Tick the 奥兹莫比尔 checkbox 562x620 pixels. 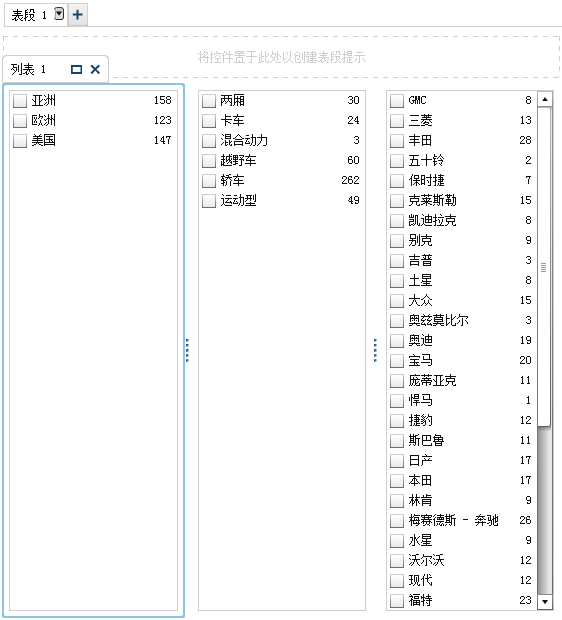coord(397,321)
